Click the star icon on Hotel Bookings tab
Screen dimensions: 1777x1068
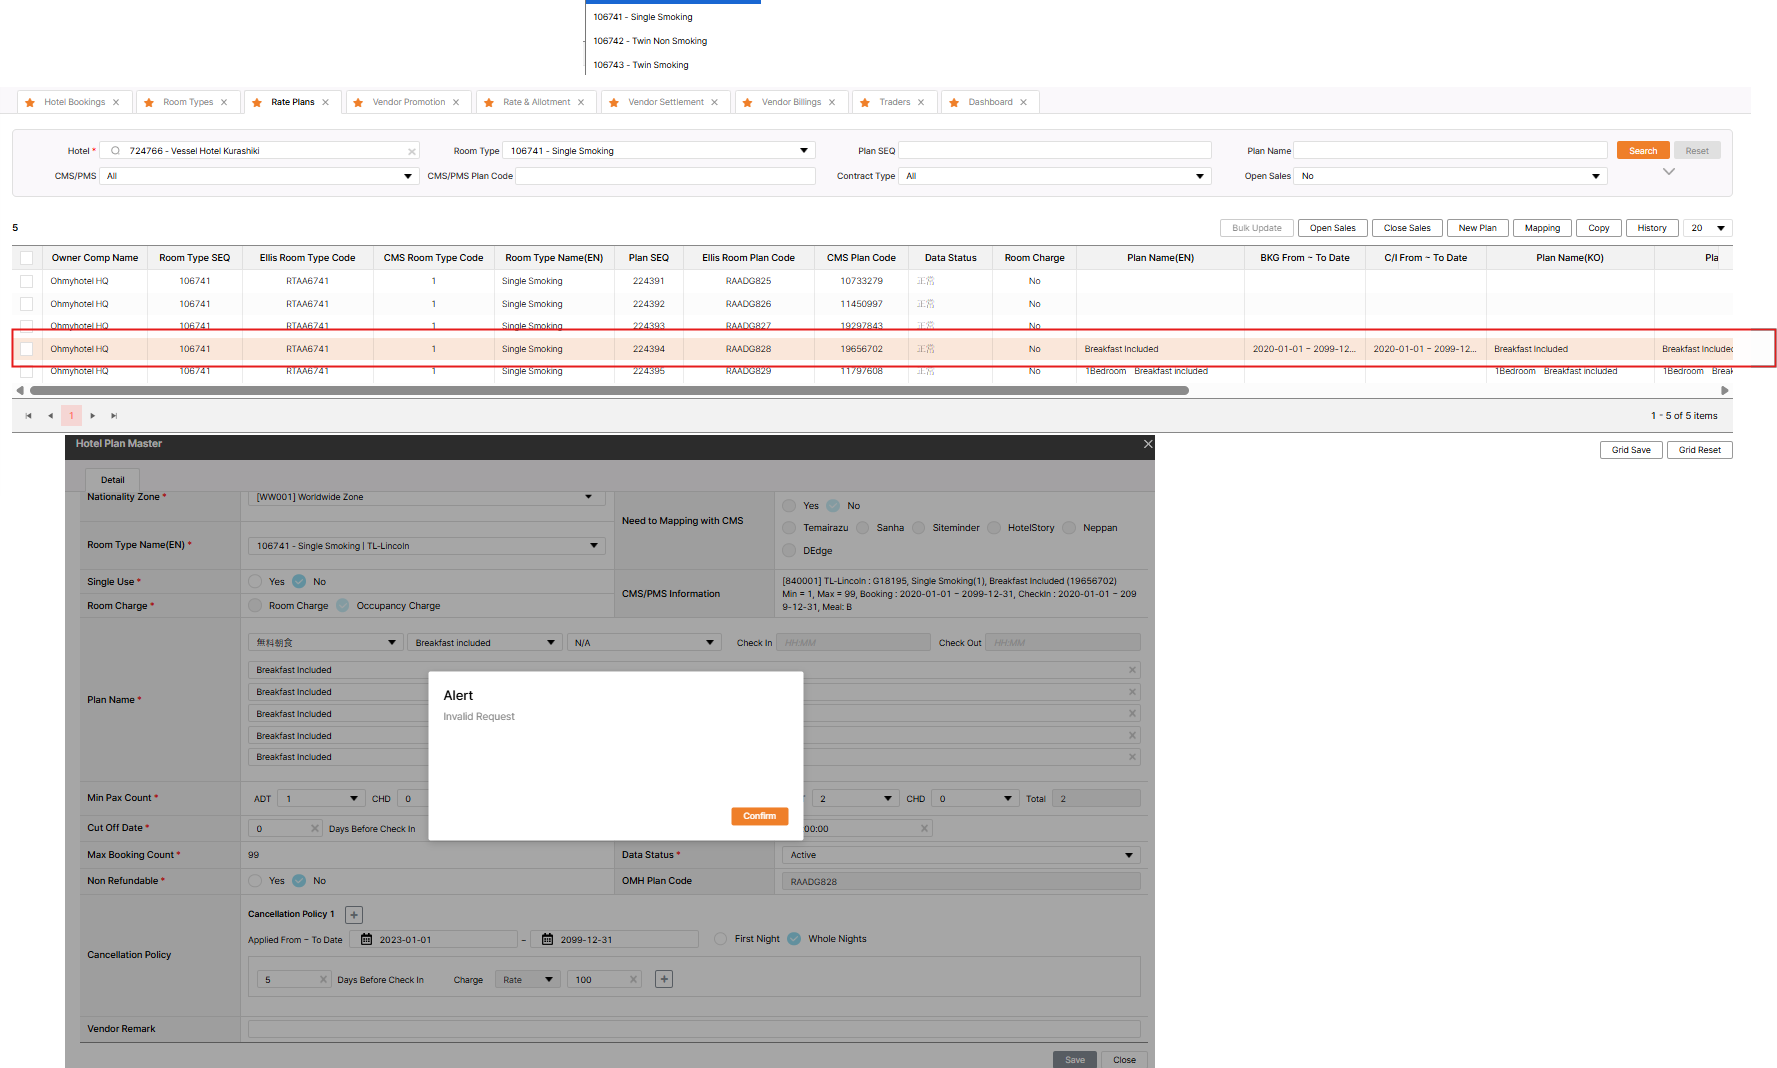coord(30,103)
